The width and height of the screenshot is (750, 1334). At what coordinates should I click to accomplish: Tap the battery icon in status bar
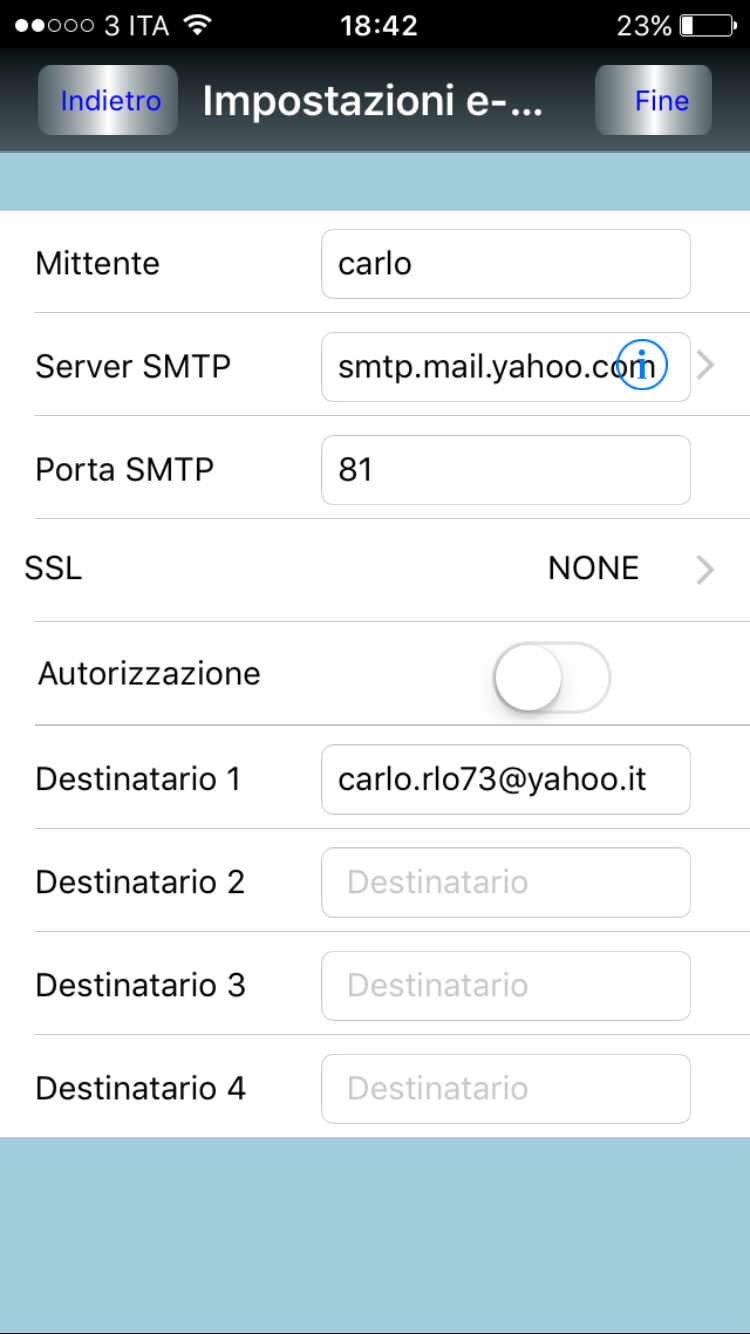[x=706, y=25]
